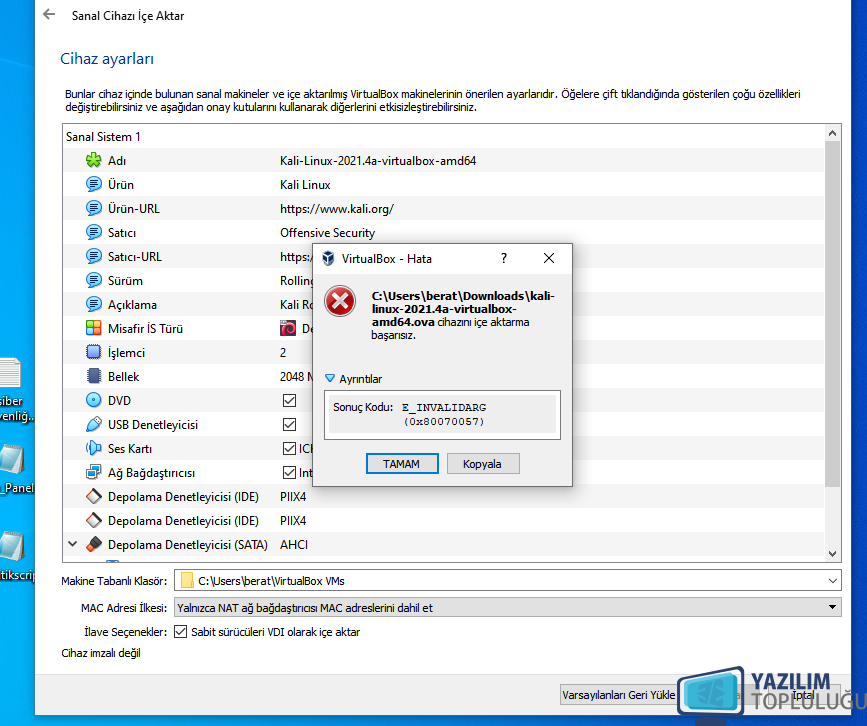Open the Makine Tabanlı Klasör dropdown
The height and width of the screenshot is (726, 867).
(832, 581)
